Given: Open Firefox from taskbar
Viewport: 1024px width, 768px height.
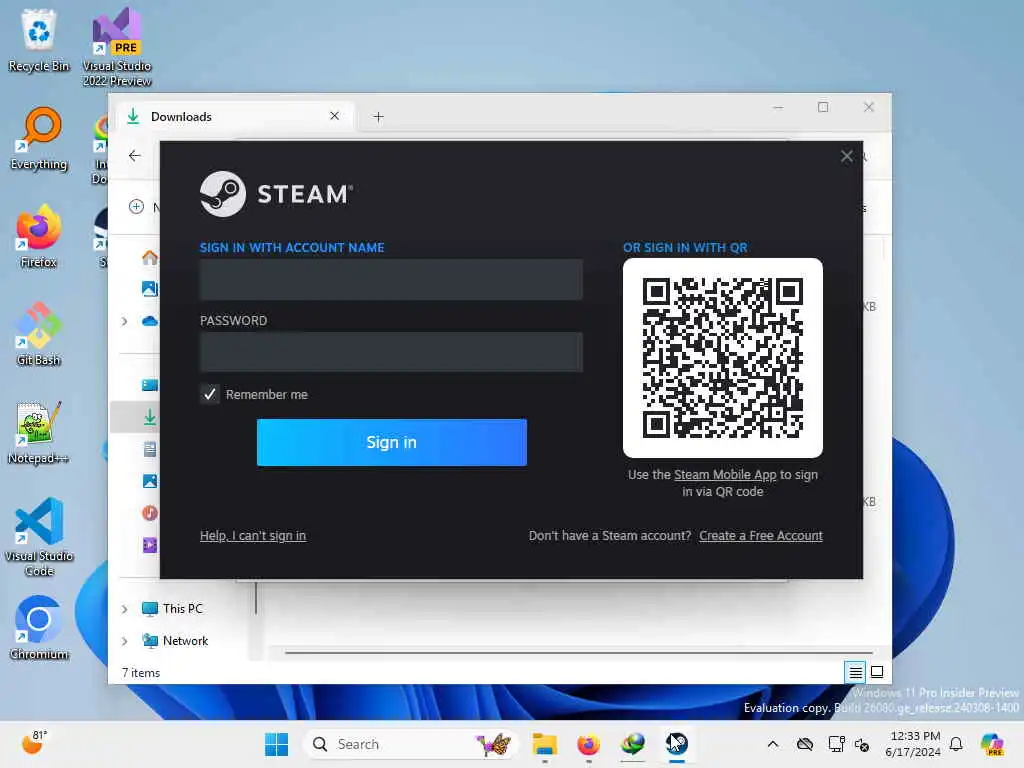Looking at the screenshot, I should [588, 744].
